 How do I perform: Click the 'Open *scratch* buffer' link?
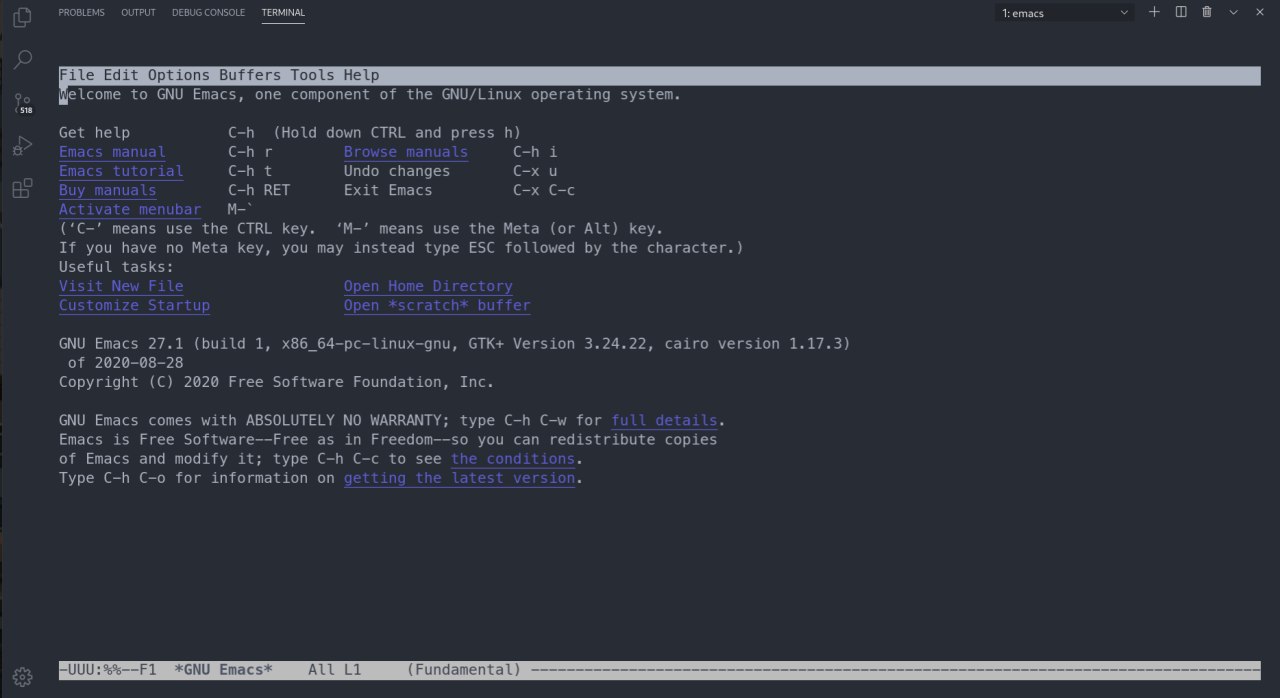437,305
